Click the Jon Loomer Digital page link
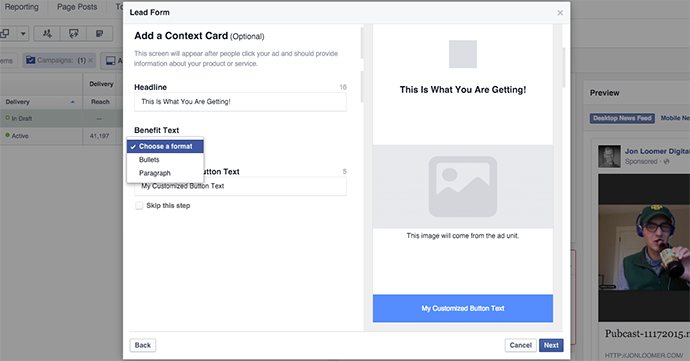 tap(657, 151)
